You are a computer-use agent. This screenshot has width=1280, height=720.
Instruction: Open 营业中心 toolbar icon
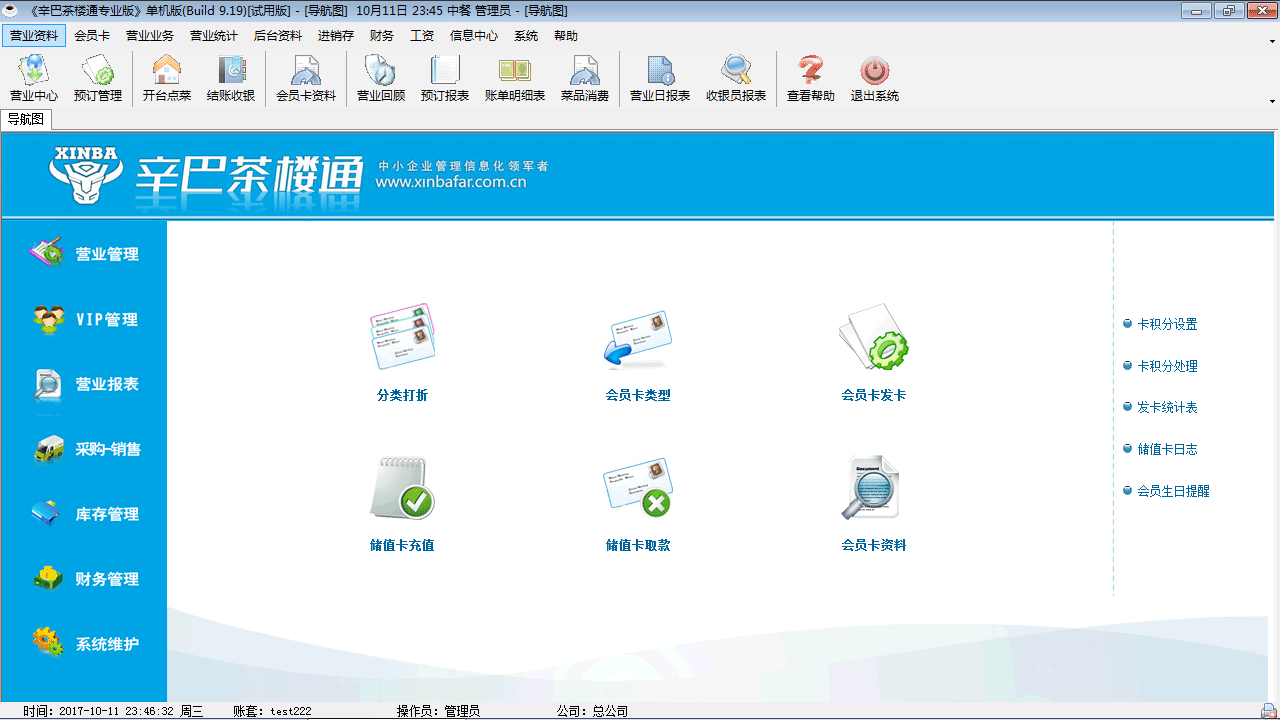click(x=34, y=78)
